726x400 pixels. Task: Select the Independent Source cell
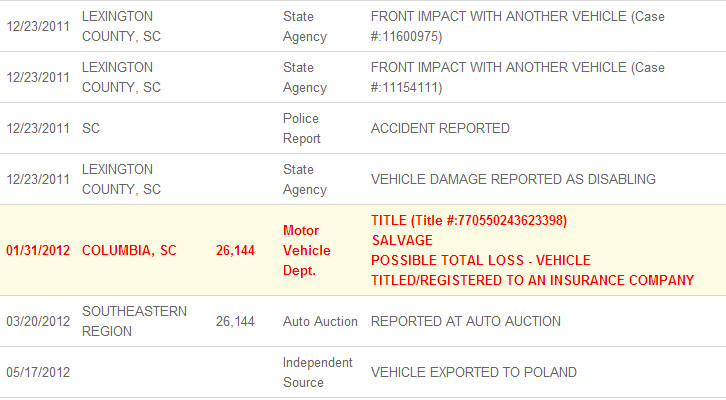tap(317, 372)
